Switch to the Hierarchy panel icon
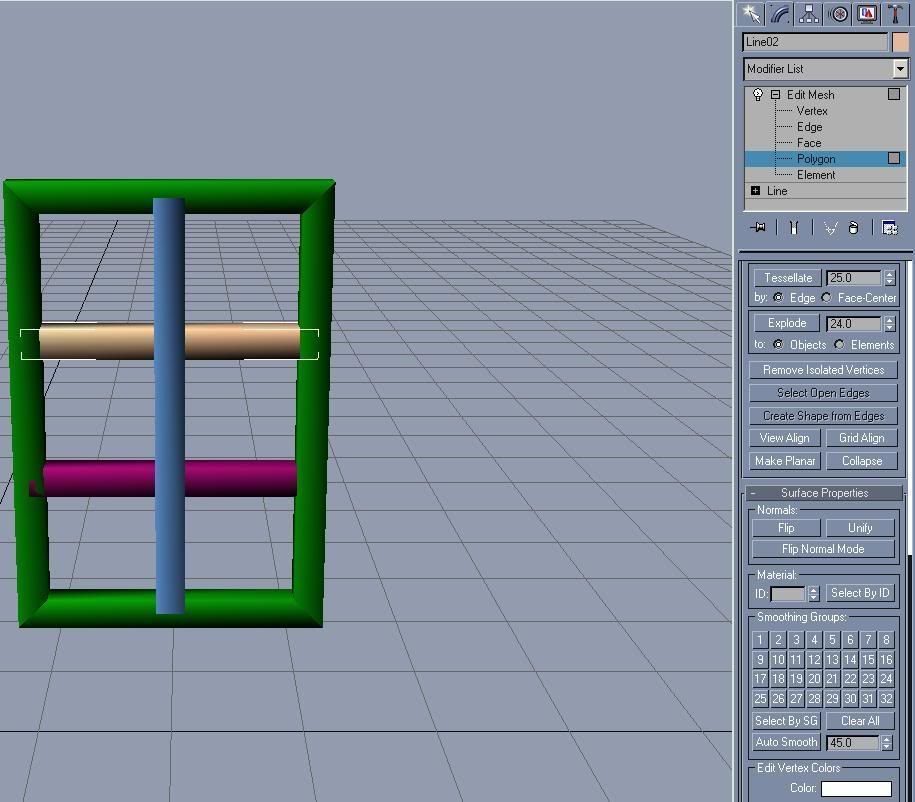This screenshot has width=915, height=802. click(x=809, y=14)
